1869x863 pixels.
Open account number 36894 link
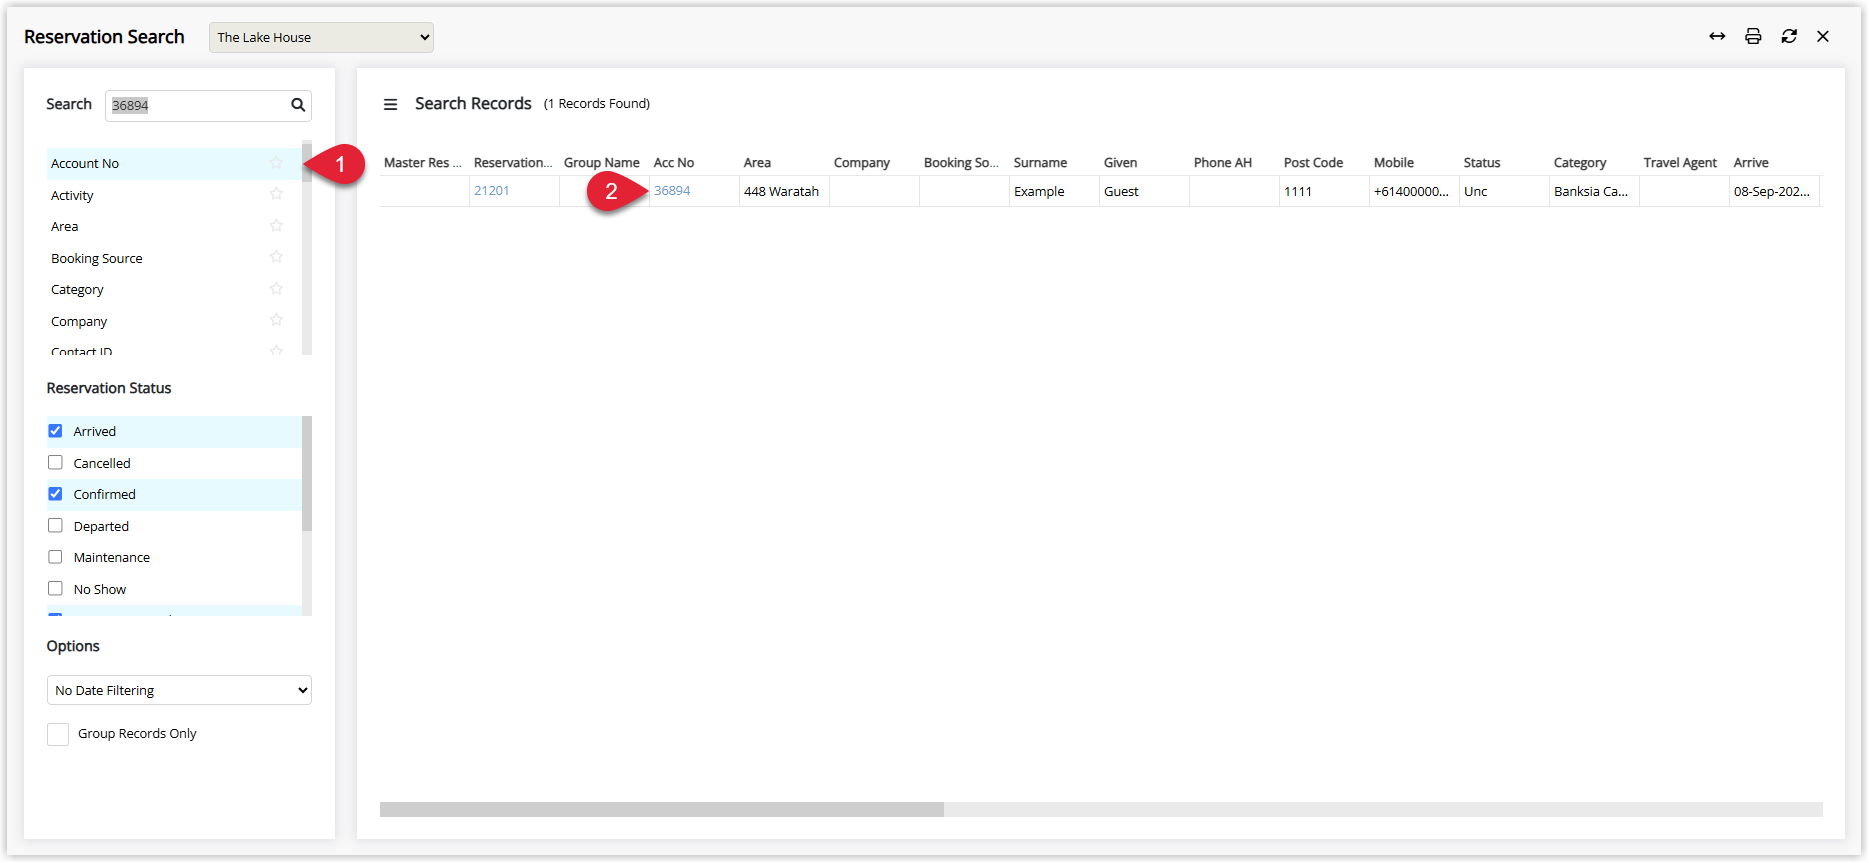[x=672, y=191]
